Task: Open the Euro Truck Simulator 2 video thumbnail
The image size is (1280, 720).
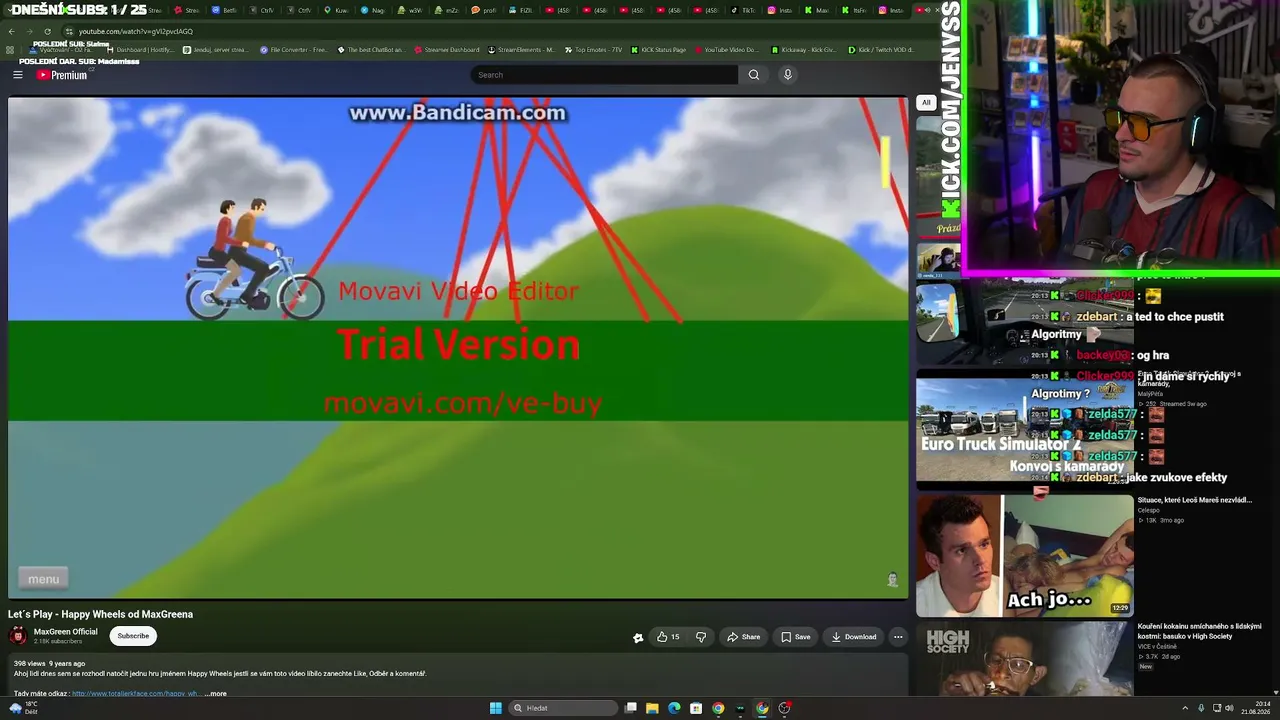Action: [1025, 430]
